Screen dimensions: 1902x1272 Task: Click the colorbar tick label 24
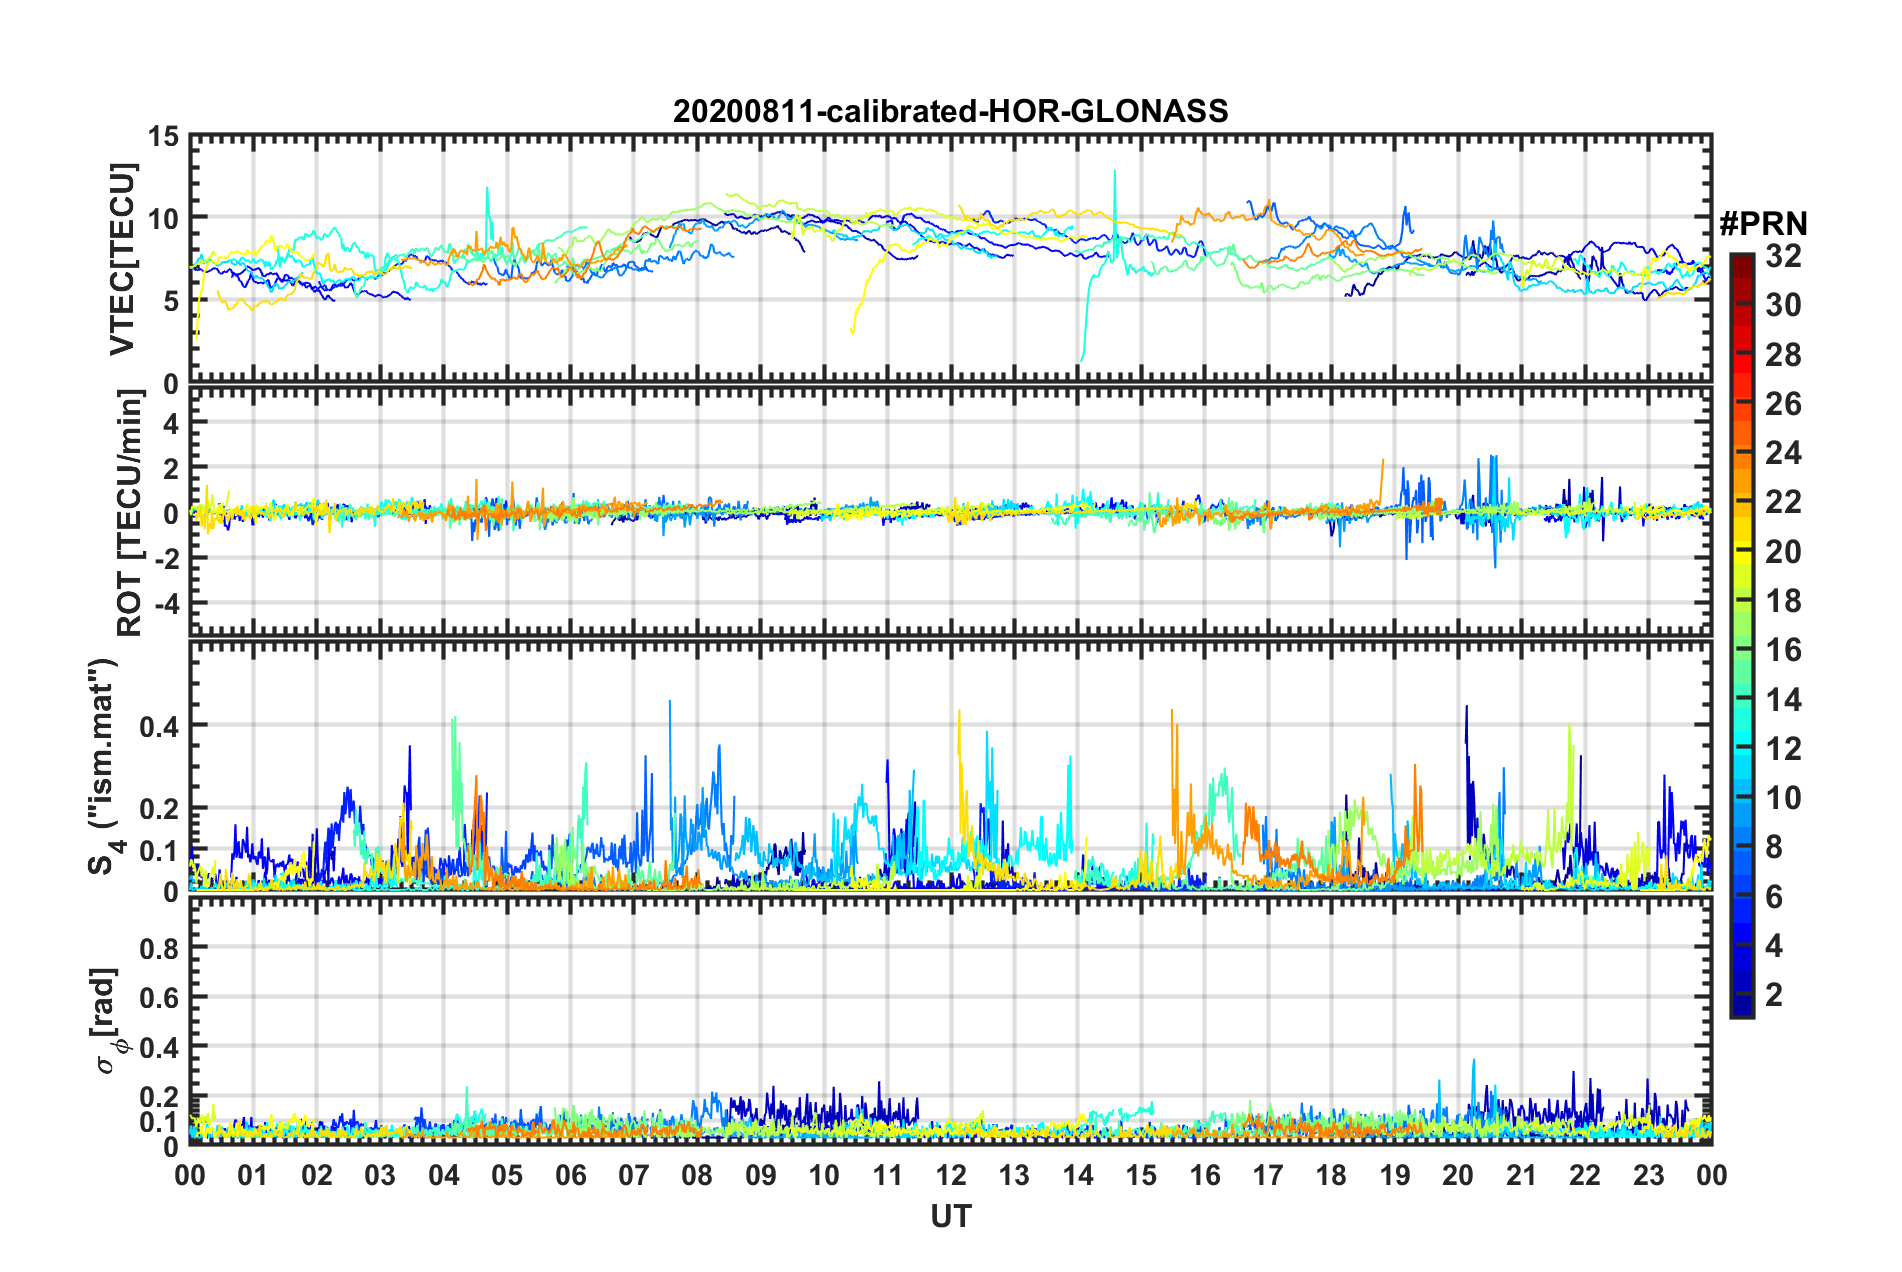click(x=1783, y=453)
